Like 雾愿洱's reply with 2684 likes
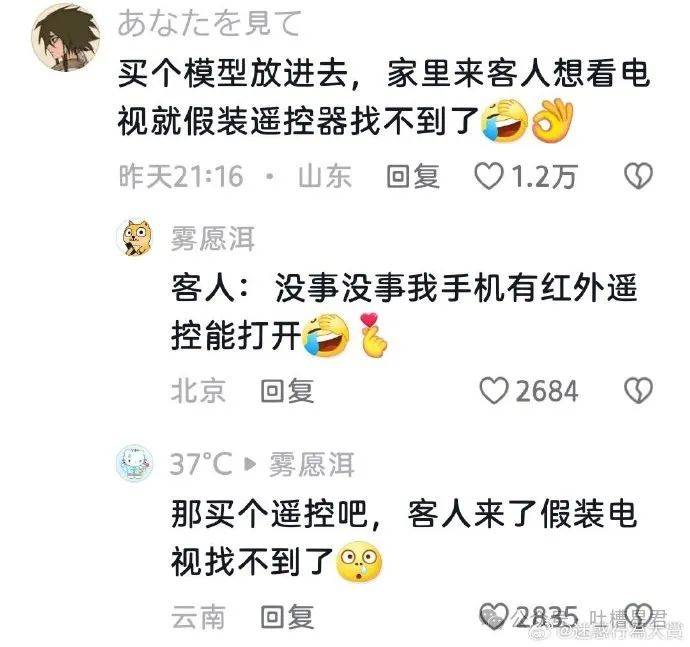The width and height of the screenshot is (690, 647). point(493,390)
